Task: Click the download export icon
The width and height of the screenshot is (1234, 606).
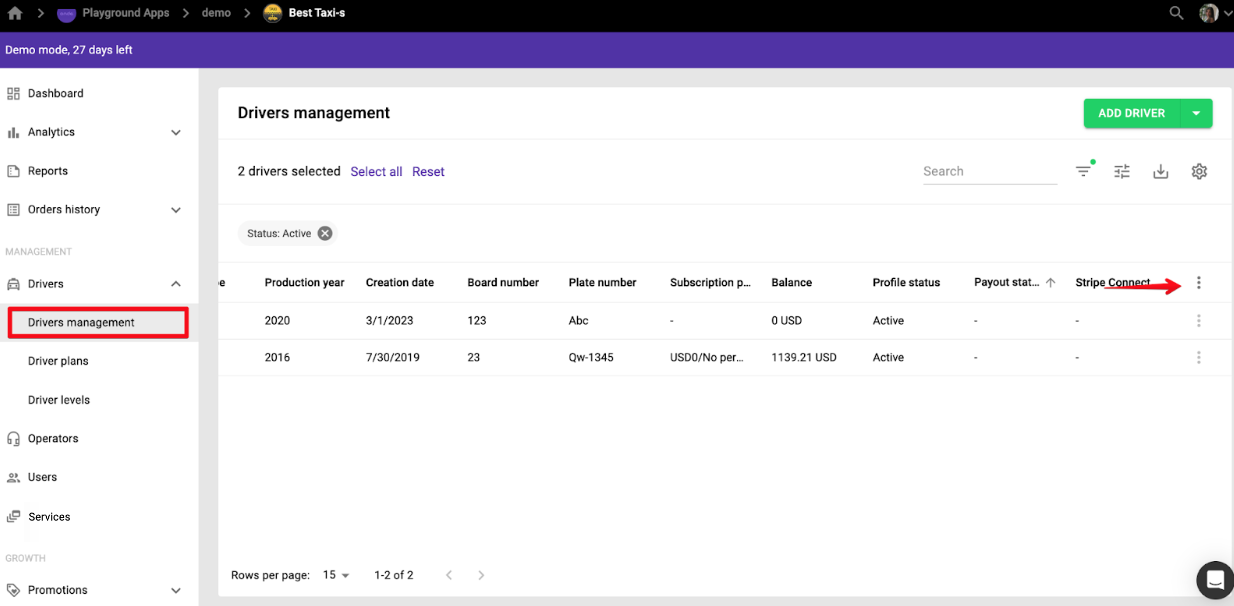Action: 1160,172
